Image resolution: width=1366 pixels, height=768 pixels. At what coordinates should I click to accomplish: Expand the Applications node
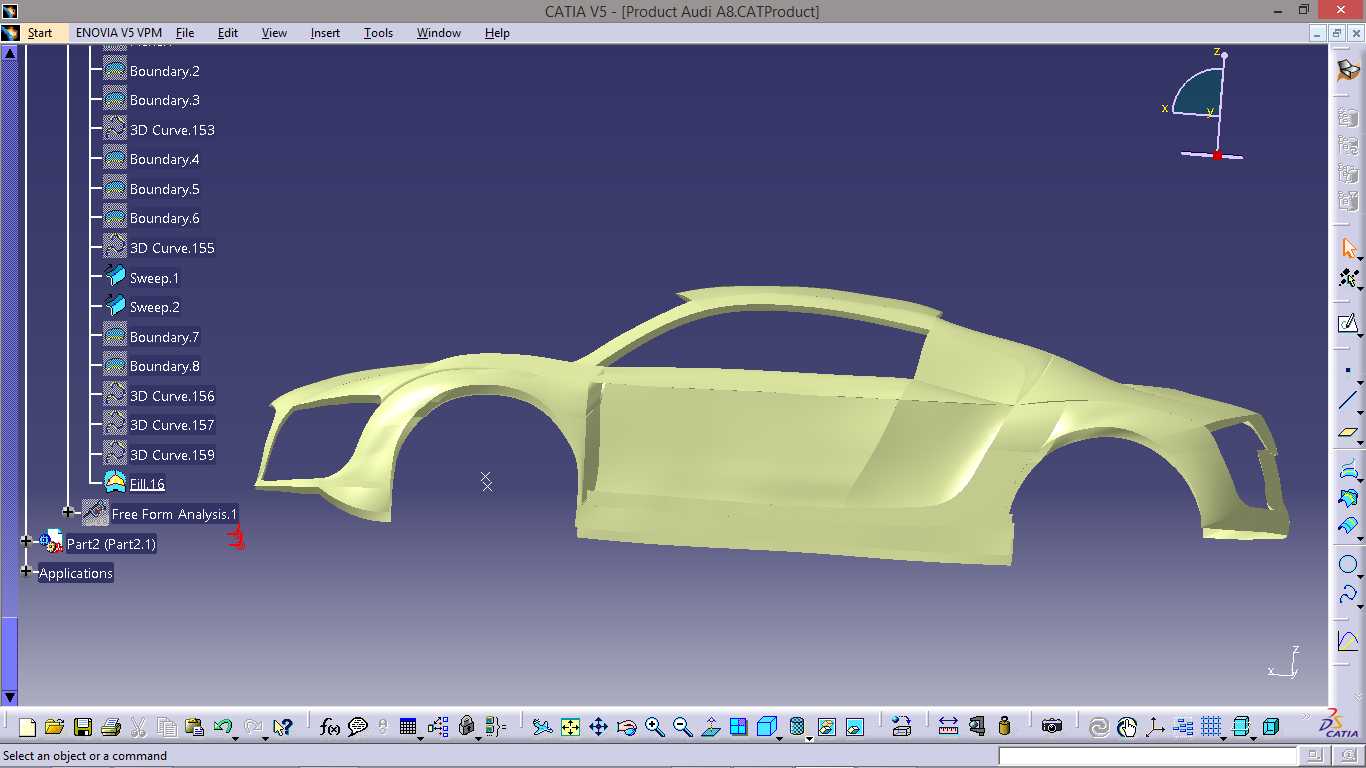26,571
